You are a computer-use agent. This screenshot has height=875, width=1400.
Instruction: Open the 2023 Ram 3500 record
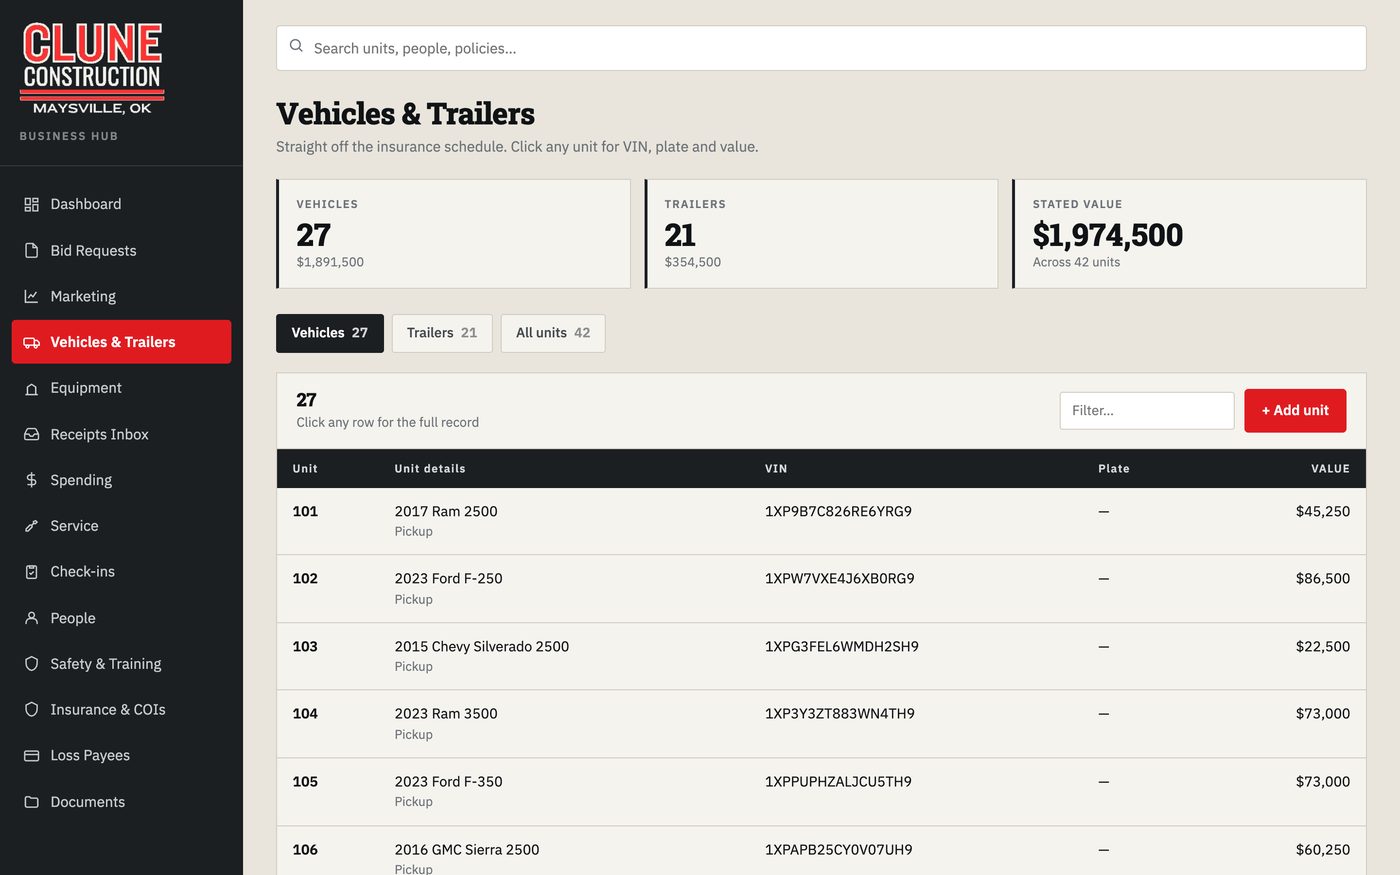click(x=821, y=724)
